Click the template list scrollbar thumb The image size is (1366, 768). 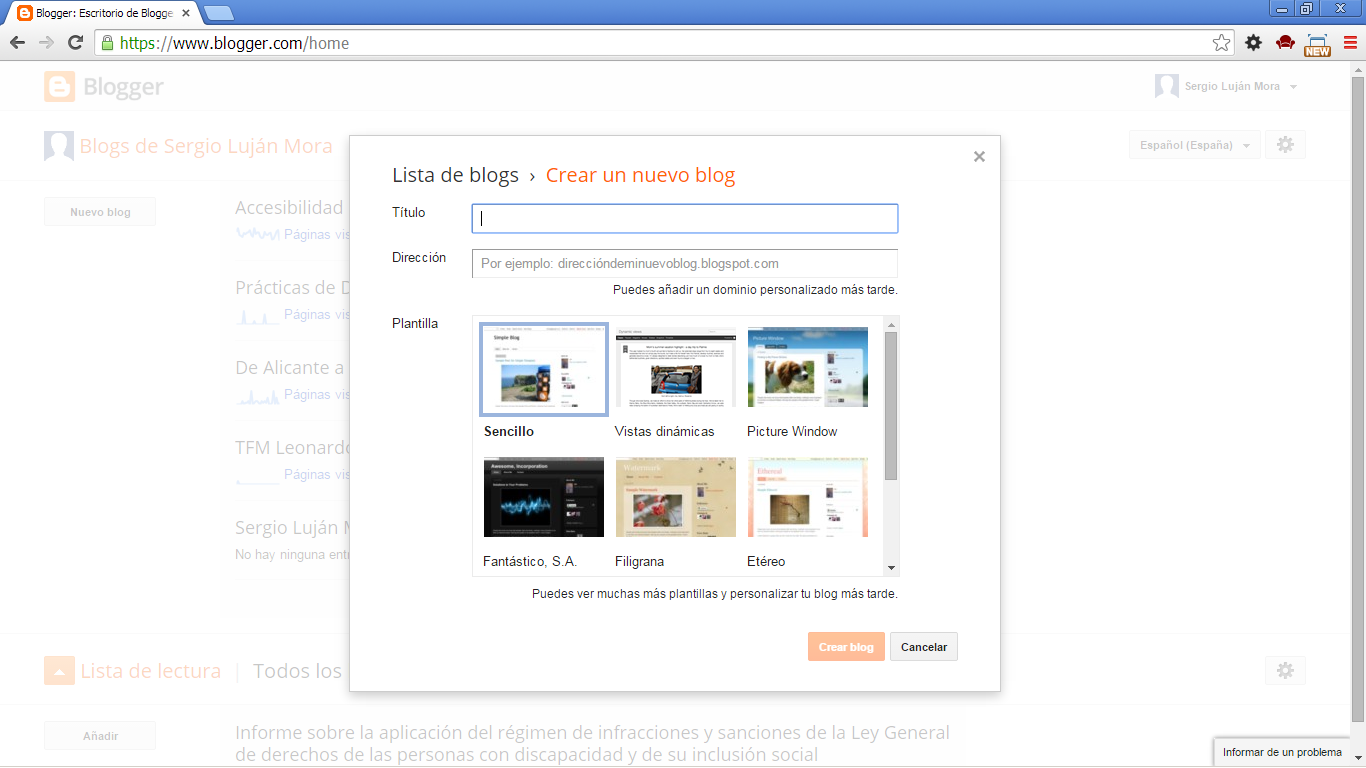point(891,406)
